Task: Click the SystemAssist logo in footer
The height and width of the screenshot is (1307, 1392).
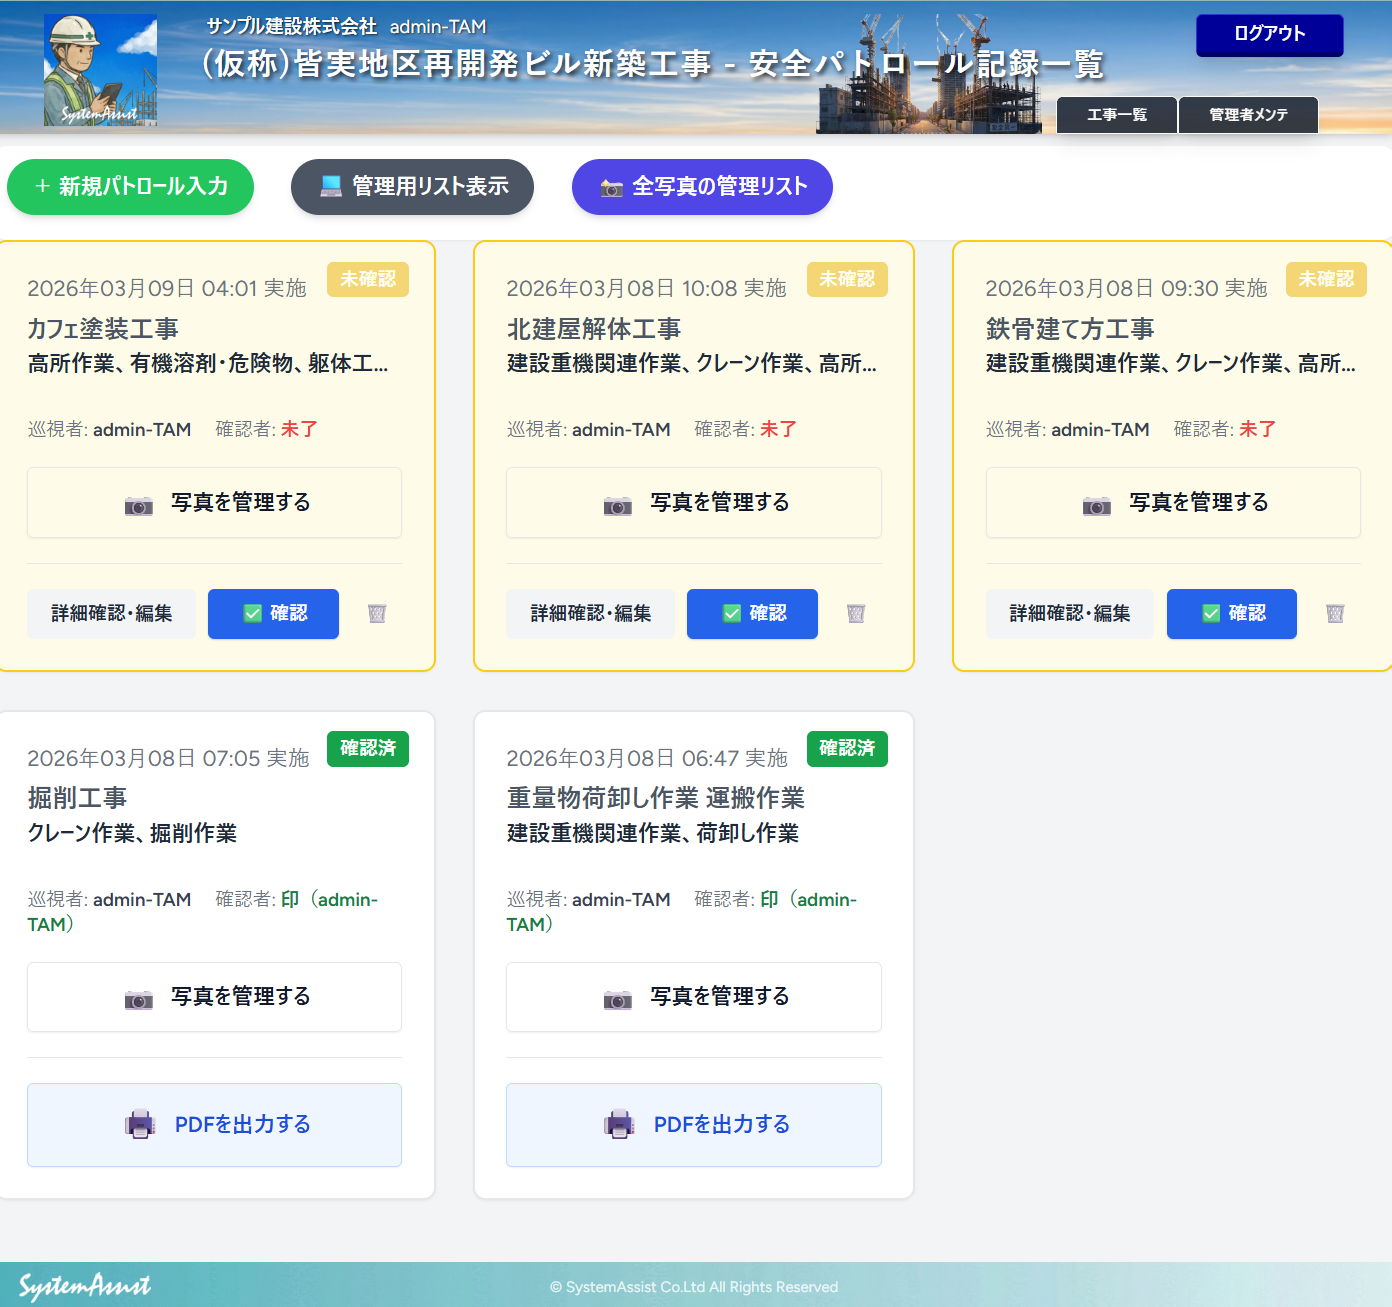Action: (85, 1286)
